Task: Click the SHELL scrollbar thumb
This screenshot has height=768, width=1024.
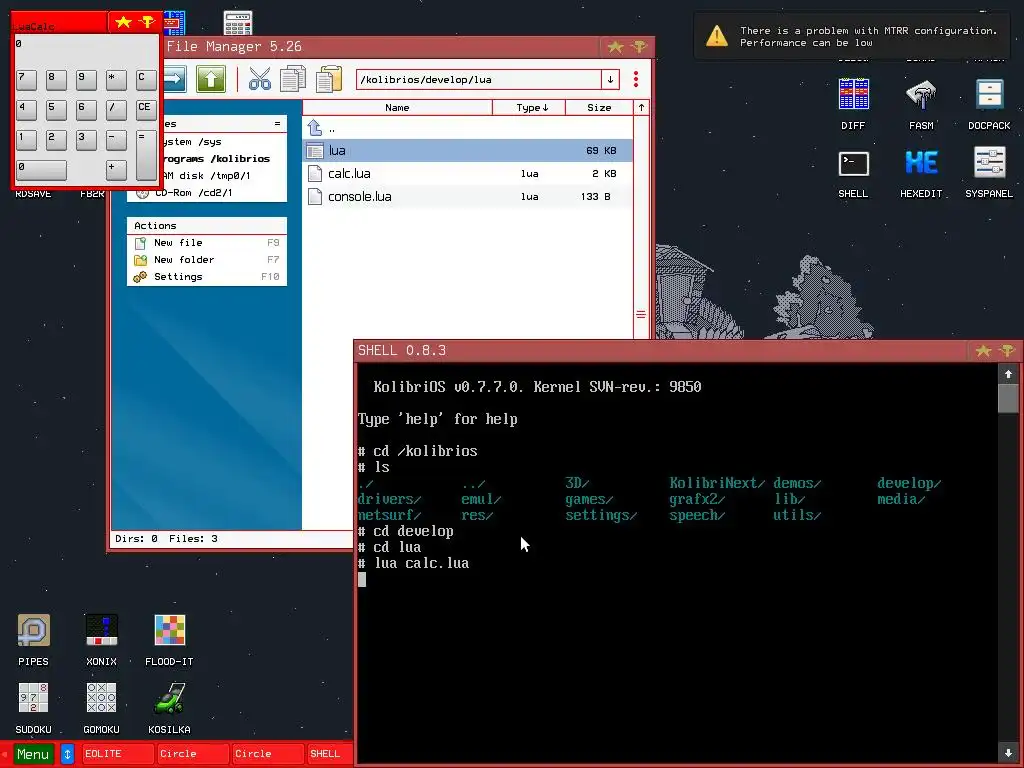Action: tap(1008, 398)
